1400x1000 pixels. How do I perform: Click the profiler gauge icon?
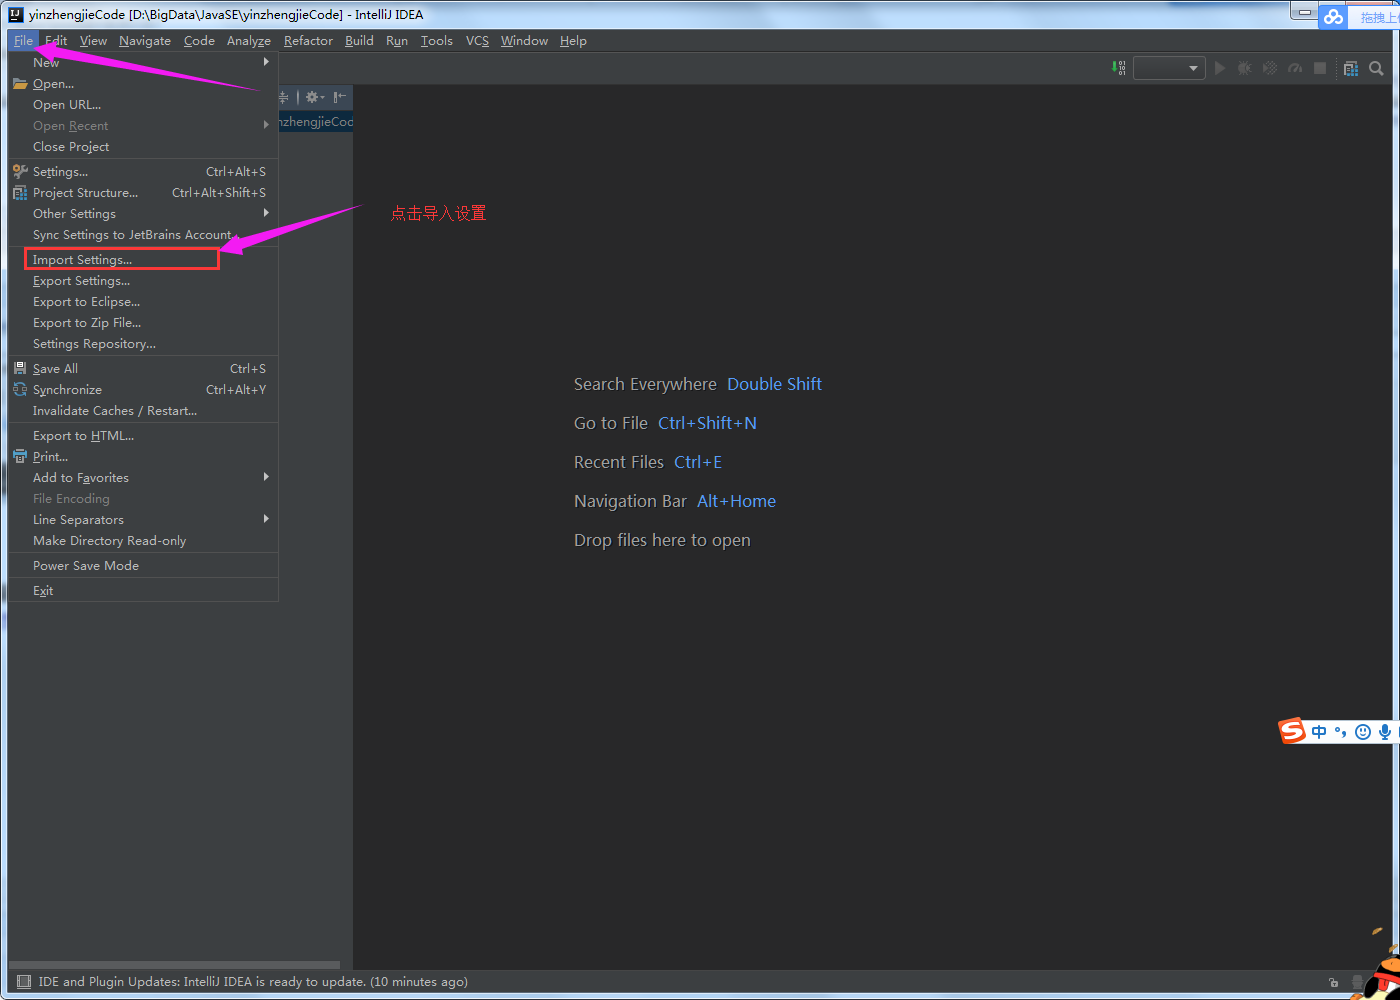(x=1295, y=68)
